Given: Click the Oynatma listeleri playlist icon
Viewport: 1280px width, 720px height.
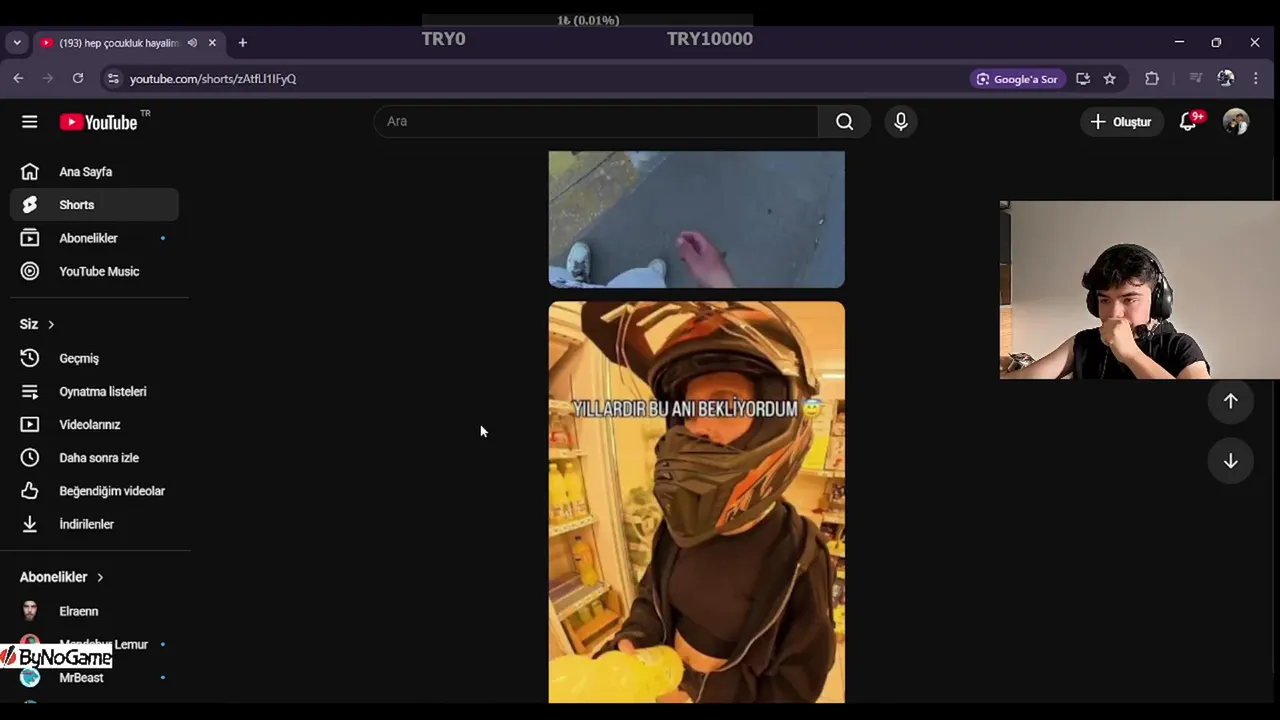Looking at the screenshot, I should pyautogui.click(x=30, y=391).
